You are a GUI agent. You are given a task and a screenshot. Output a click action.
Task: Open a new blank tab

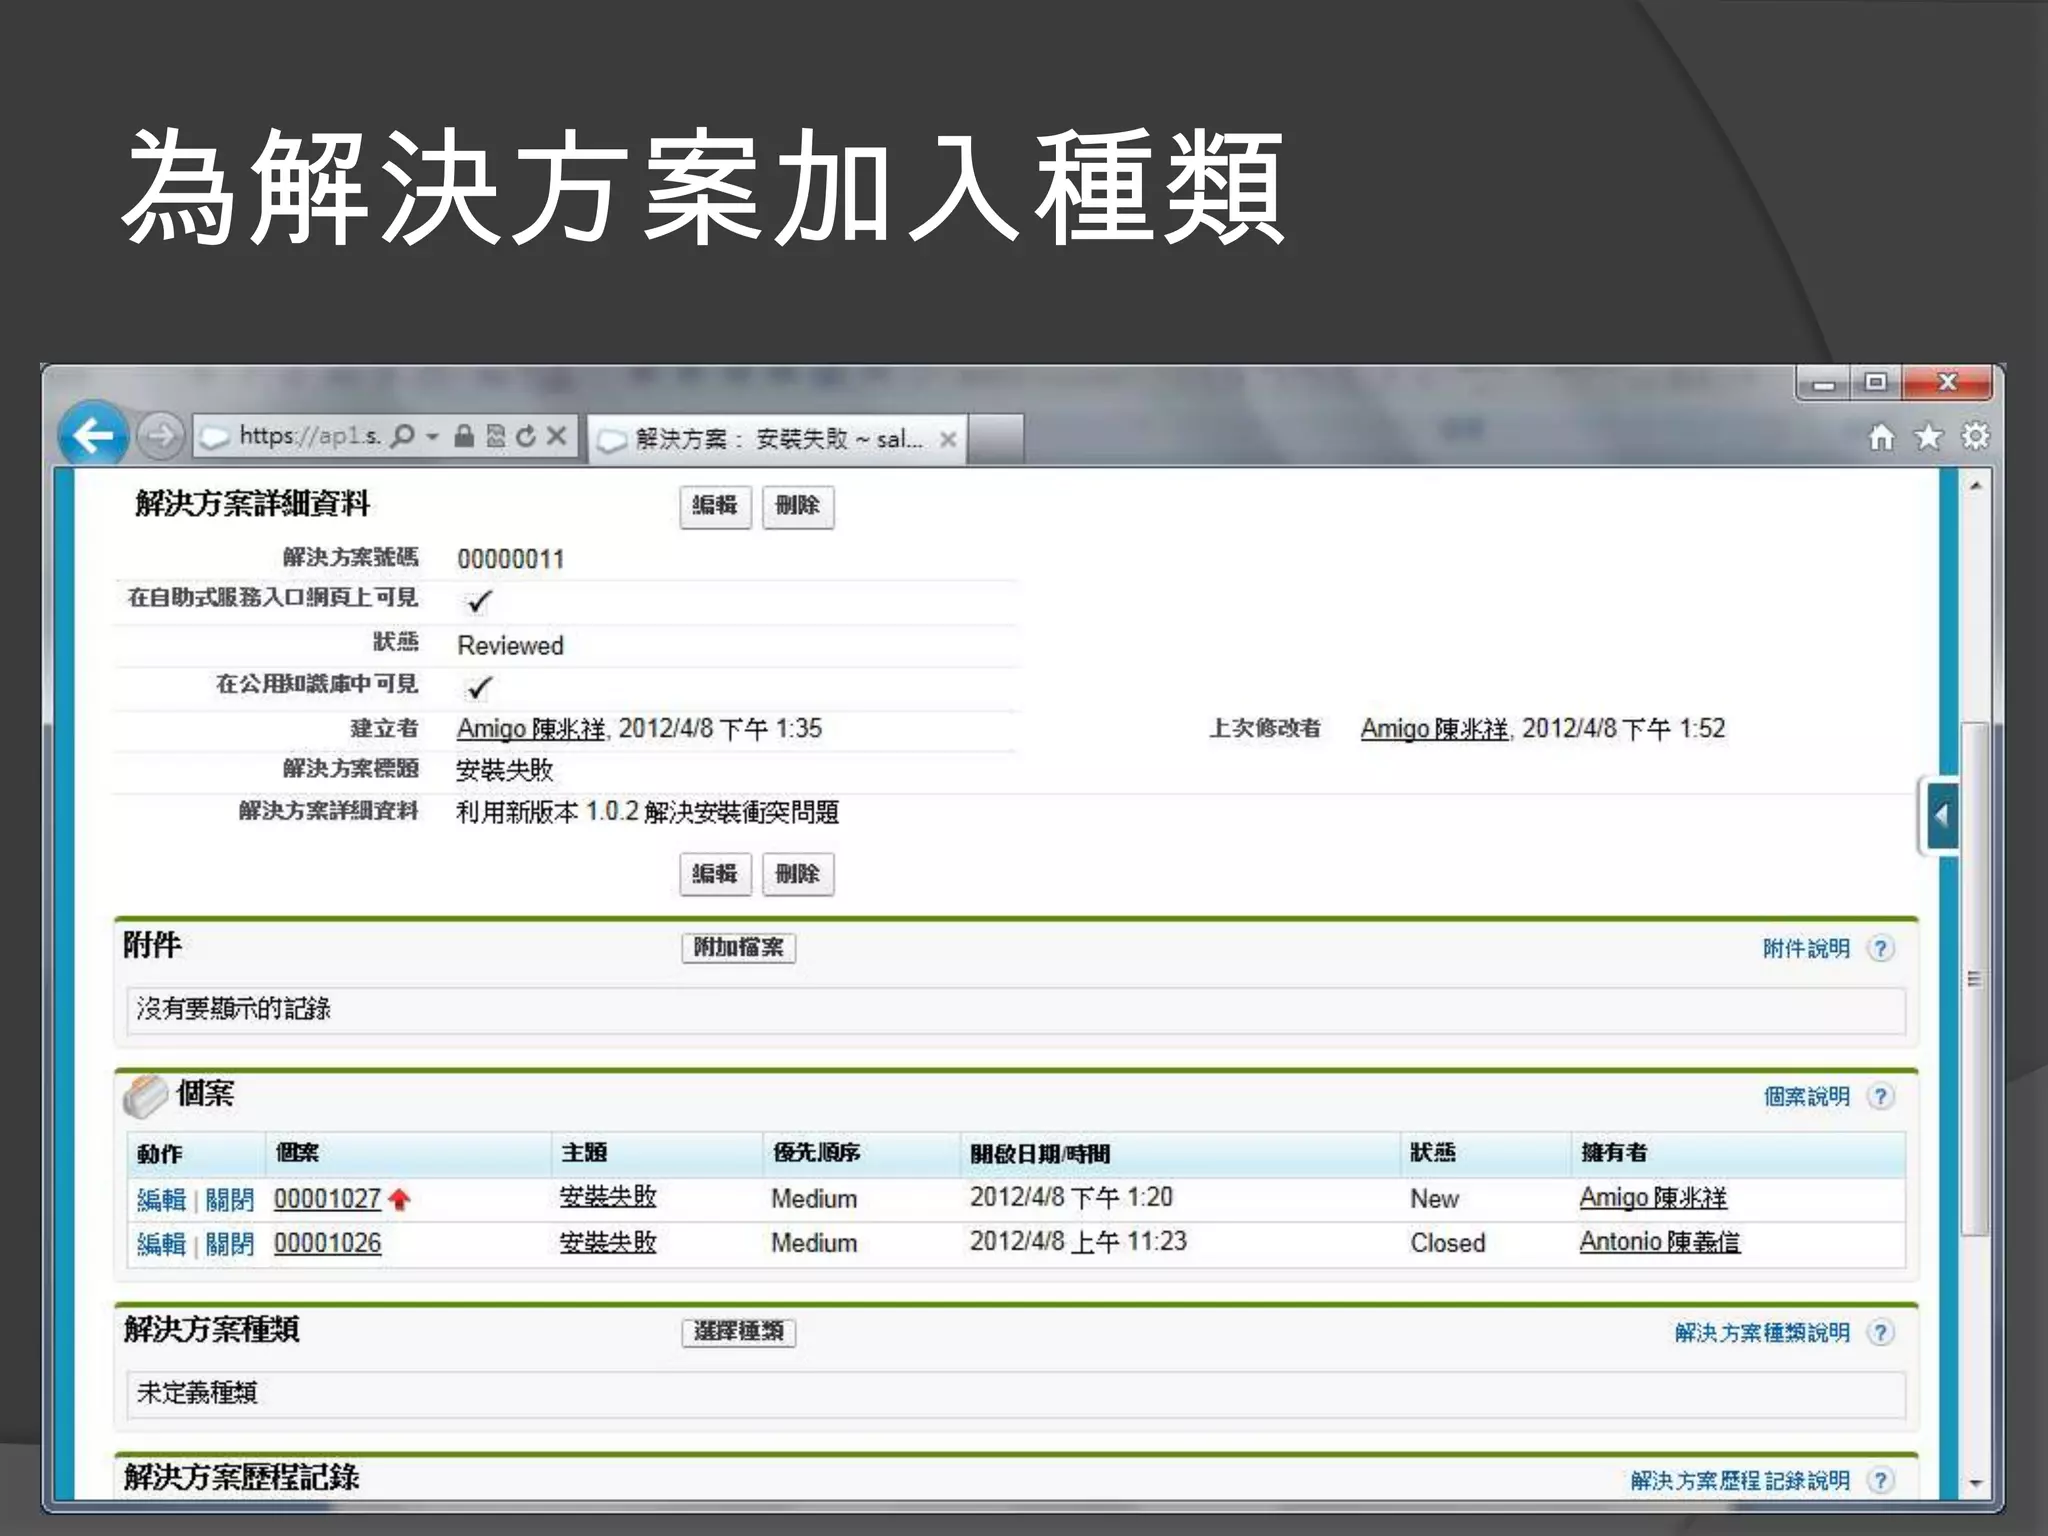point(996,439)
